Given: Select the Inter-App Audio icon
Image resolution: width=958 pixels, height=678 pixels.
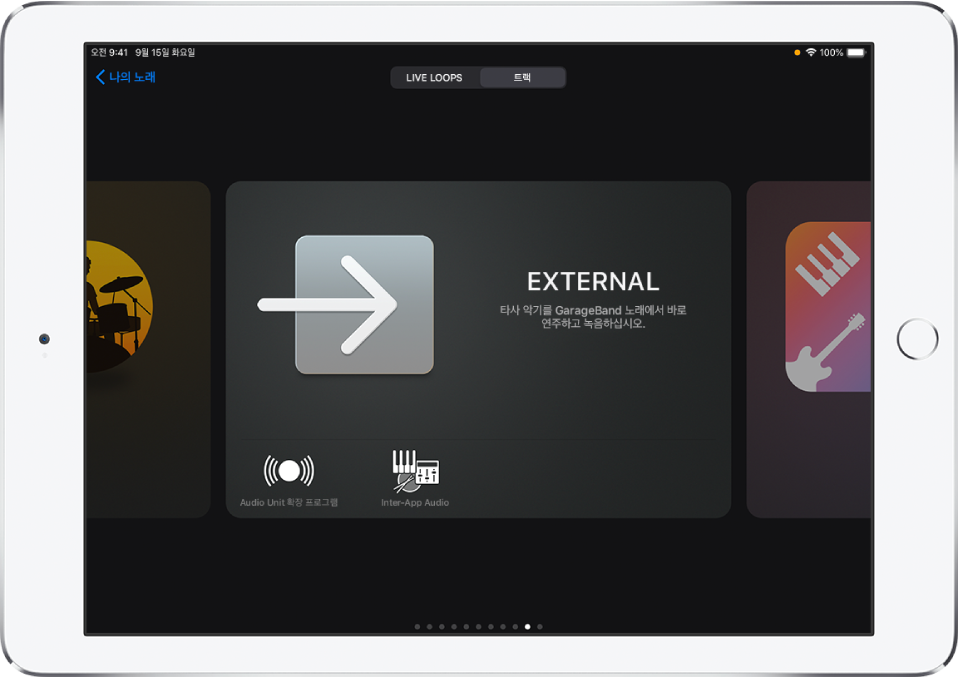Looking at the screenshot, I should coord(415,471).
